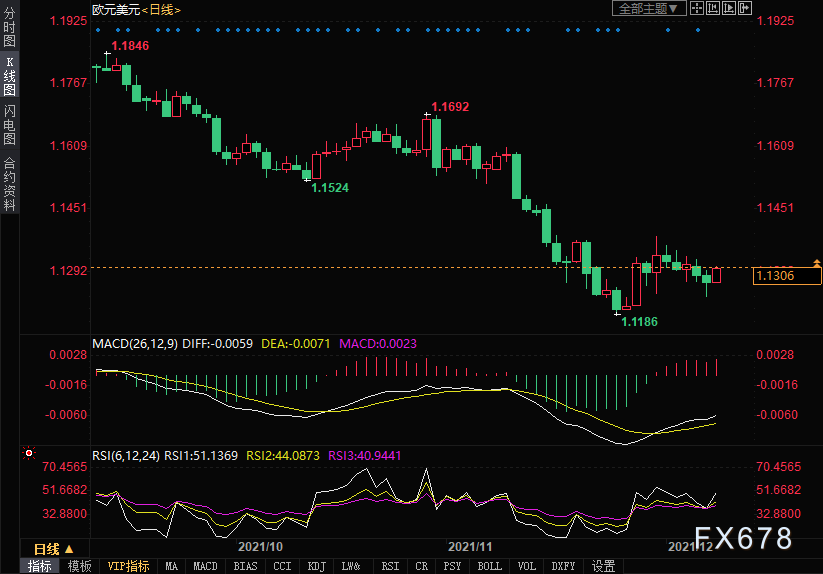Toggle the KDJ indicator in bottom bar
The image size is (823, 574).
point(316,566)
